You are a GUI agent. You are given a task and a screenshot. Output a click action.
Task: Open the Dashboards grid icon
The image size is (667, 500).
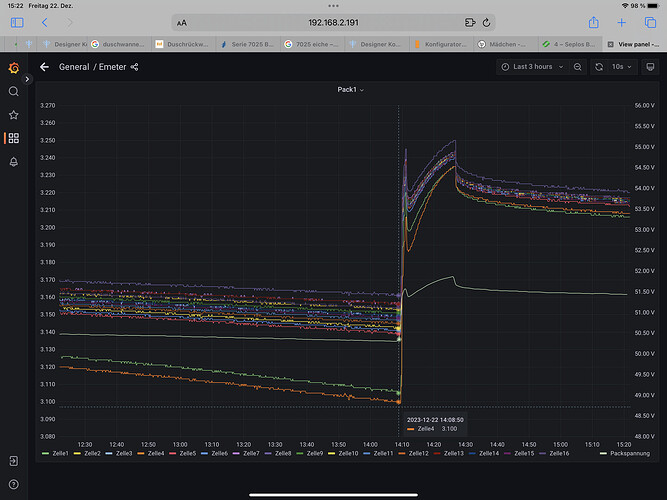pos(13,138)
